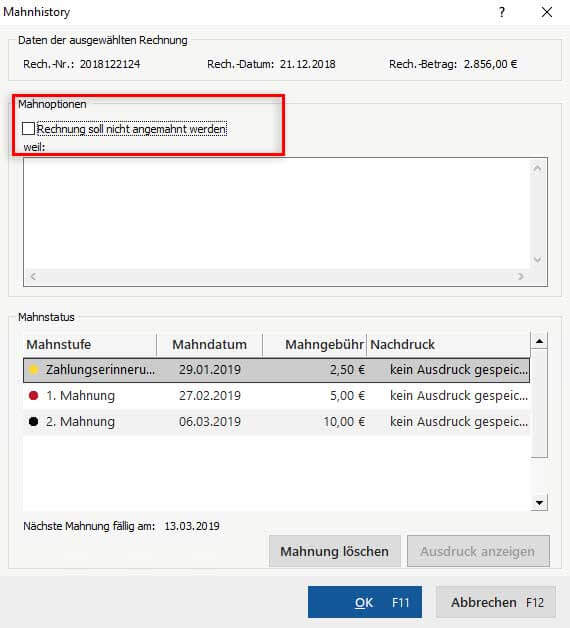
Task: Click the text box scroll left arrow
Action: pyautogui.click(x=33, y=276)
